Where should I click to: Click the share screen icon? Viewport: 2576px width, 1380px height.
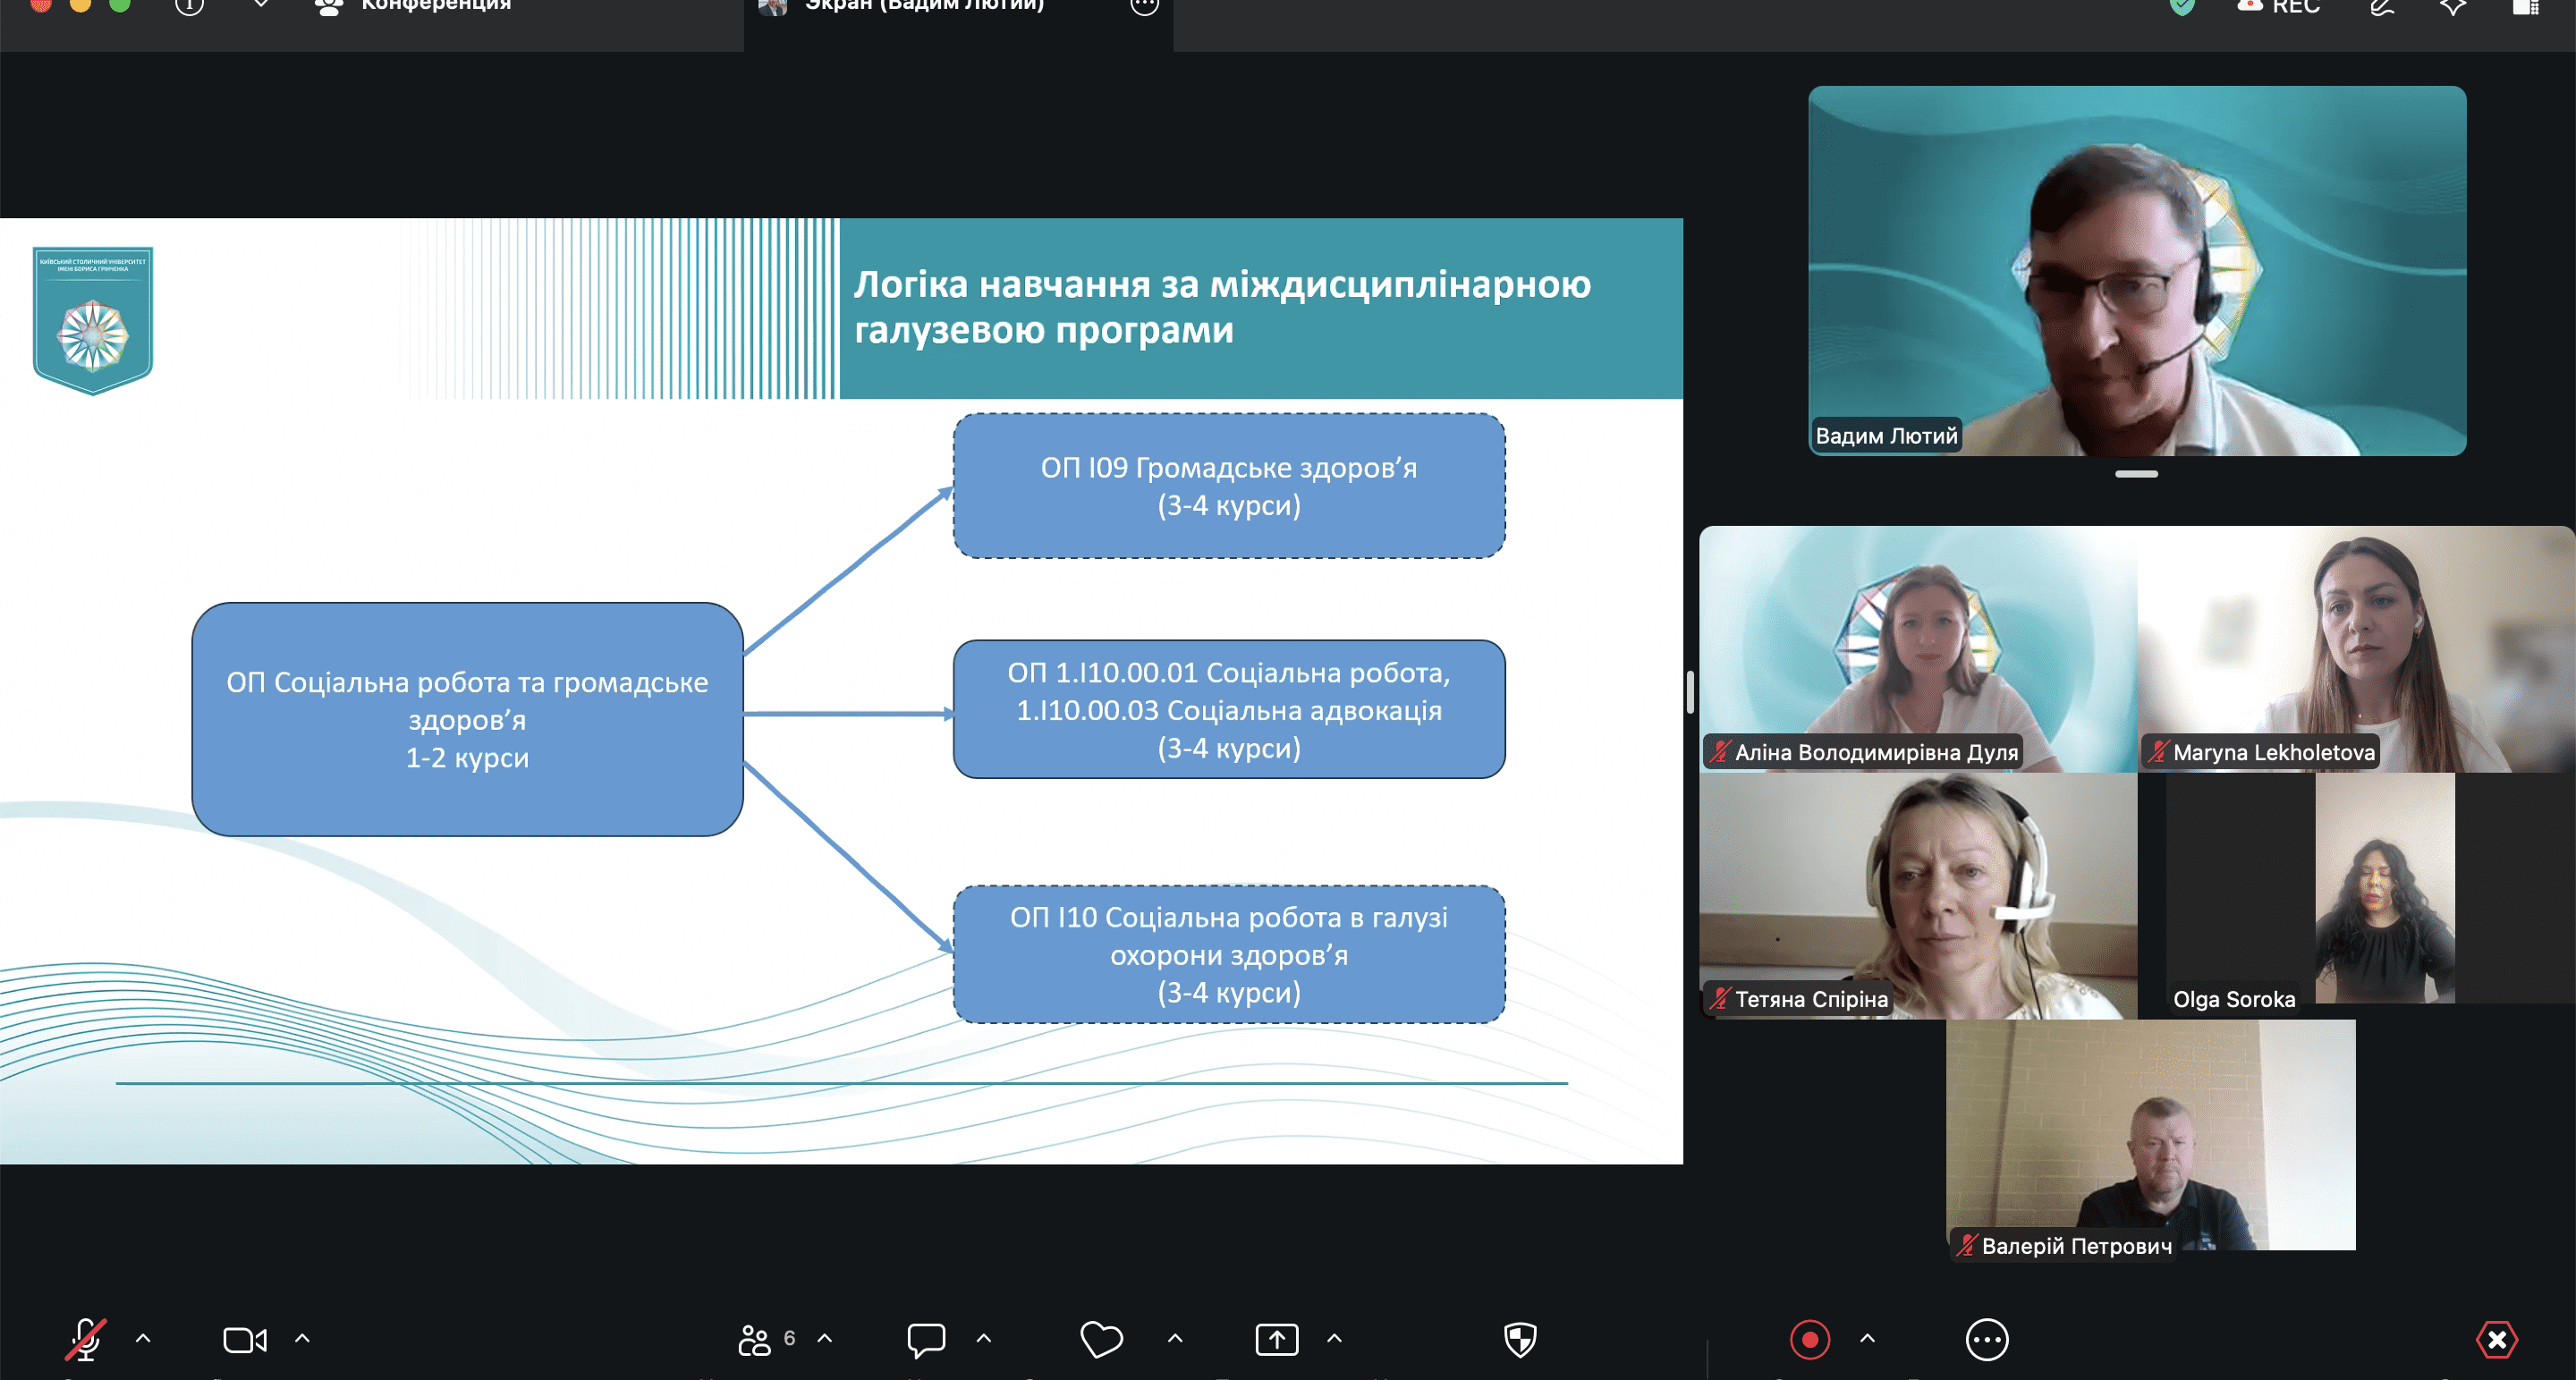1277,1339
